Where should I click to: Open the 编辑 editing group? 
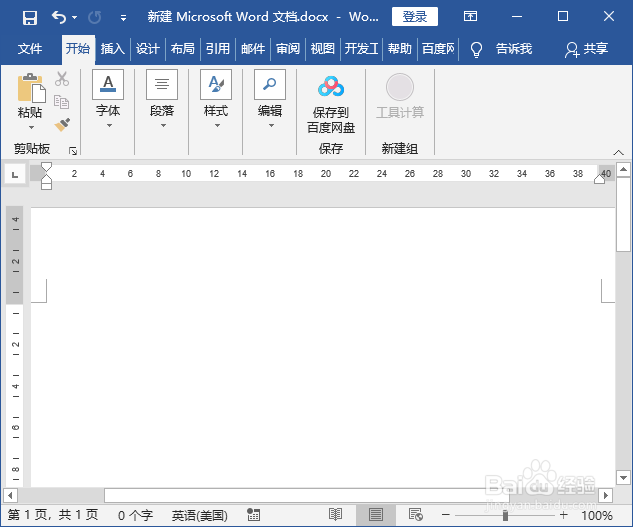270,84
